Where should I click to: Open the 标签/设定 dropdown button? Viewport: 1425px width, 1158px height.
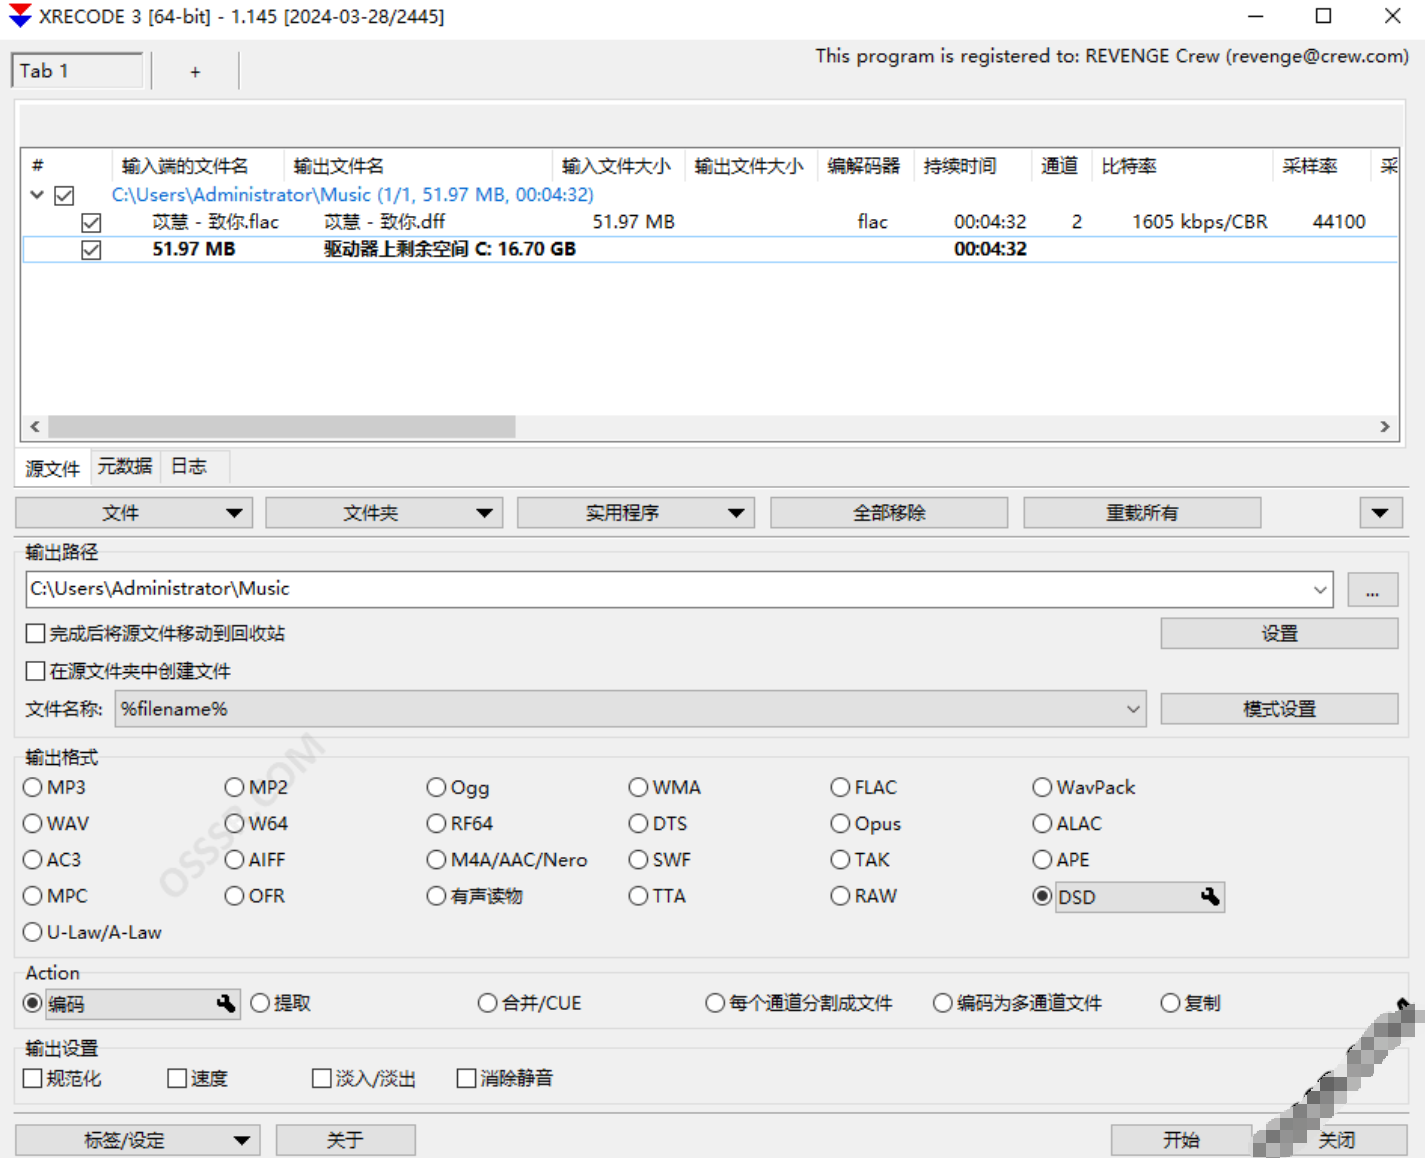click(x=138, y=1140)
